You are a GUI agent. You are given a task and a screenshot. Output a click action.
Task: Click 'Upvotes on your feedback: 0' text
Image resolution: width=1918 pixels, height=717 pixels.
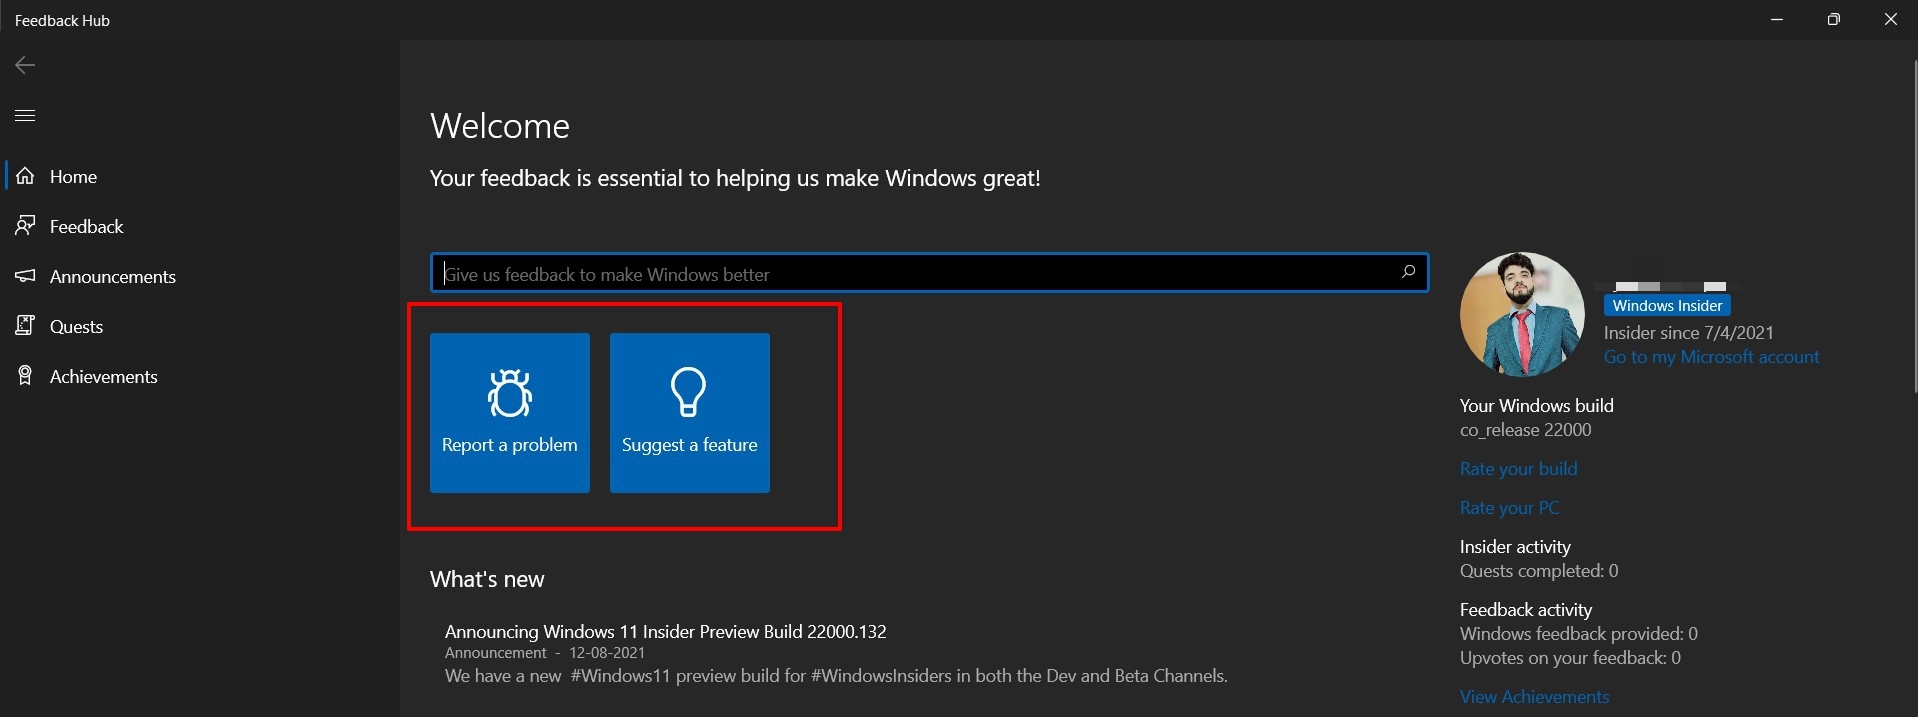click(x=1570, y=658)
